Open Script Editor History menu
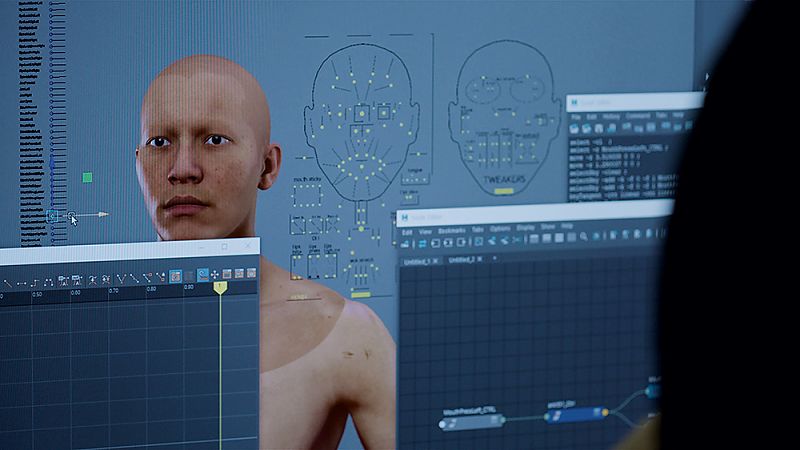Screen dimensions: 800x450 [611, 116]
